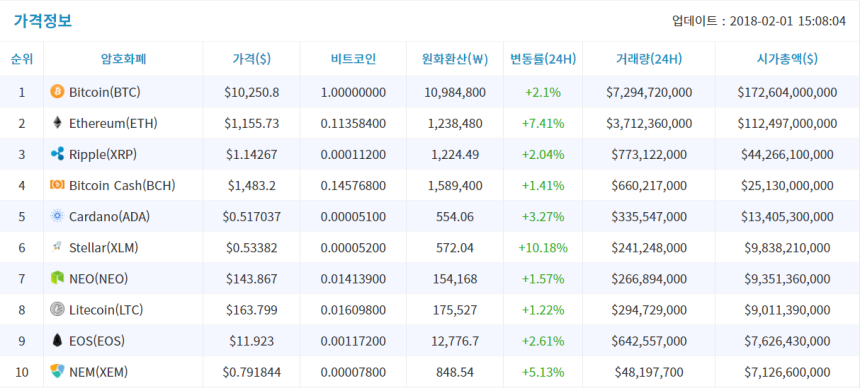Open the Ripple(XRP) coin link
The image size is (860, 388).
[103, 155]
